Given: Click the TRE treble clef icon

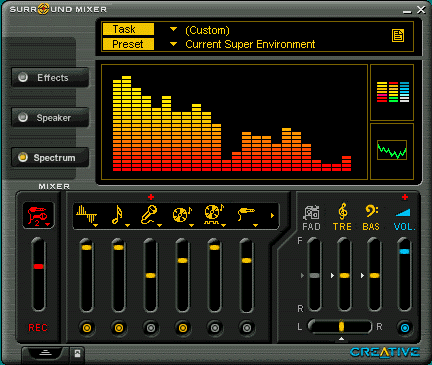Looking at the screenshot, I should click(x=343, y=211).
